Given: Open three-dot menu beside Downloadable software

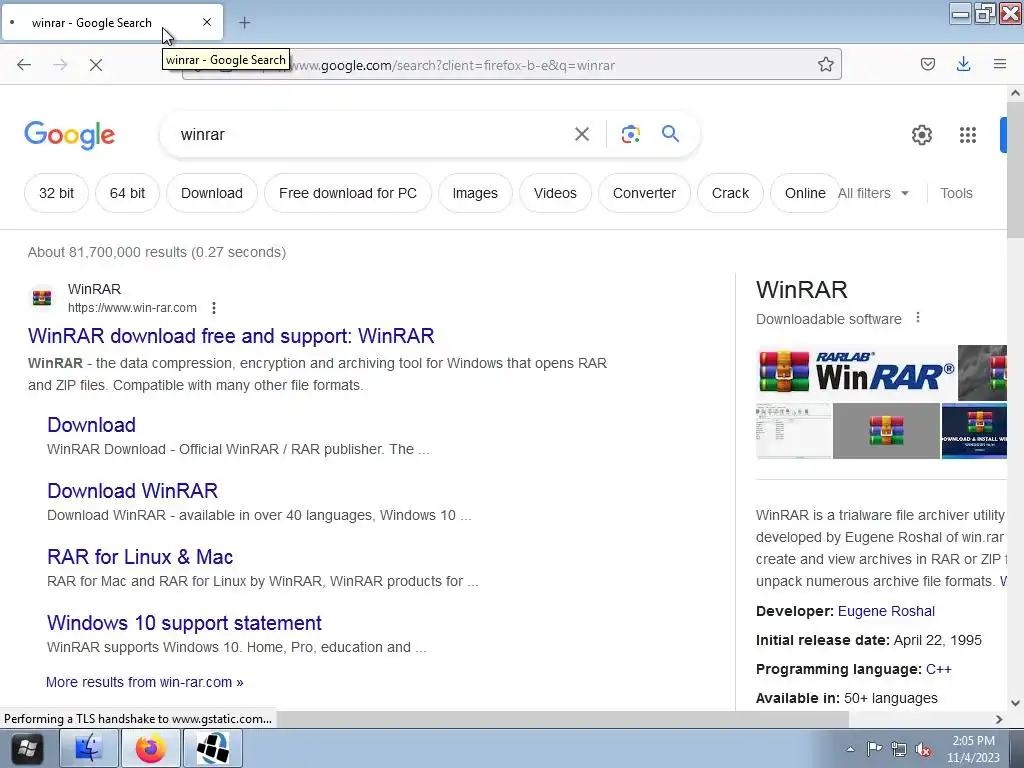Looking at the screenshot, I should 918,318.
